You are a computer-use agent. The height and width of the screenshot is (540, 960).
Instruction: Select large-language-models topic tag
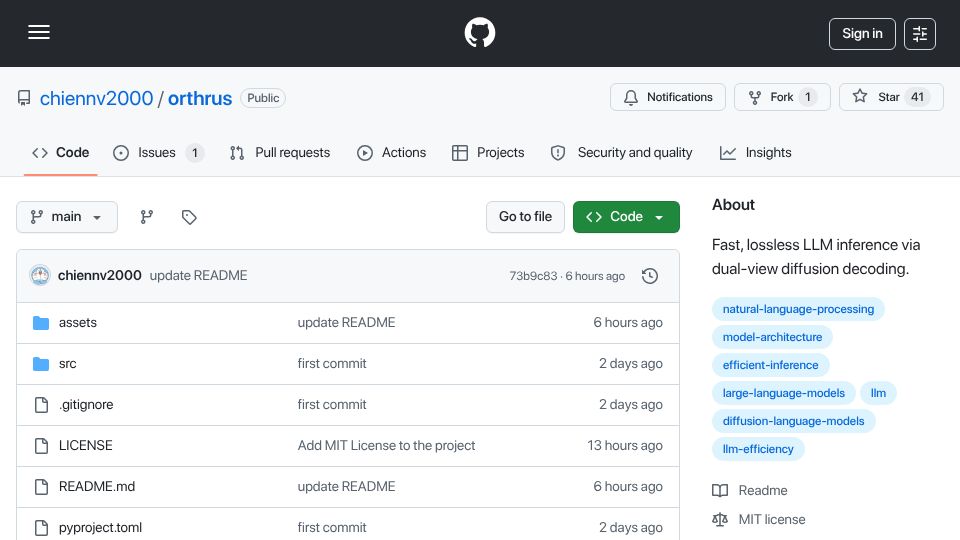click(x=784, y=393)
